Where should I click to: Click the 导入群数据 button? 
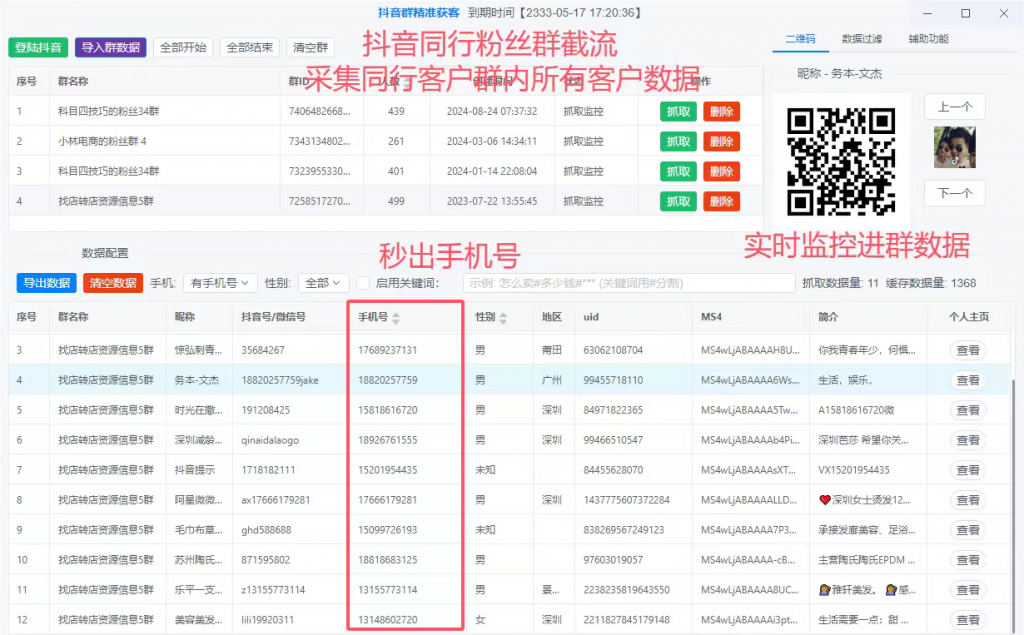[x=110, y=47]
